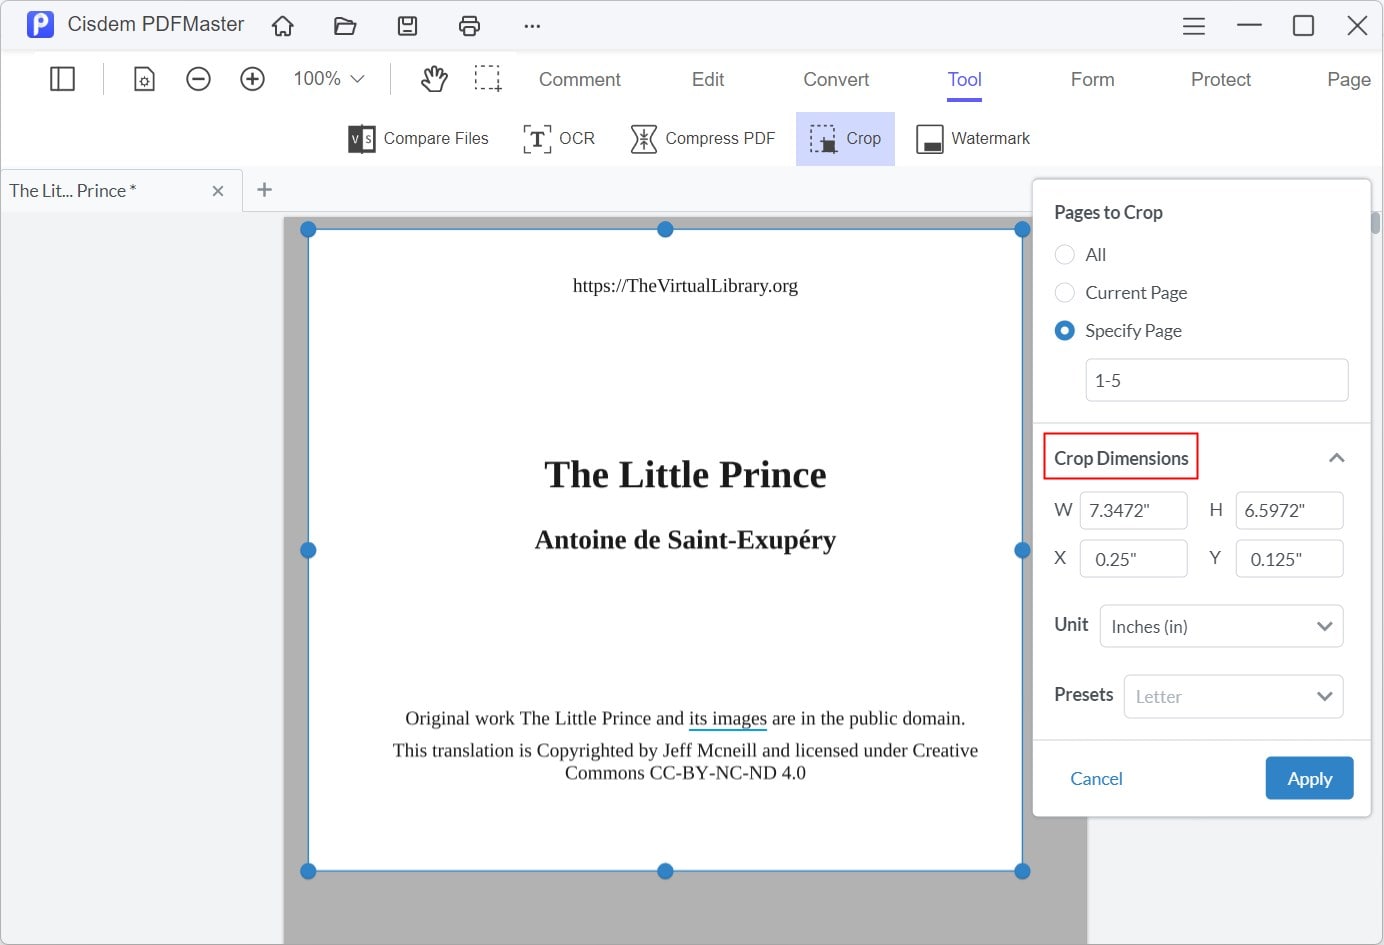Click the Home icon in title bar

pos(283,26)
